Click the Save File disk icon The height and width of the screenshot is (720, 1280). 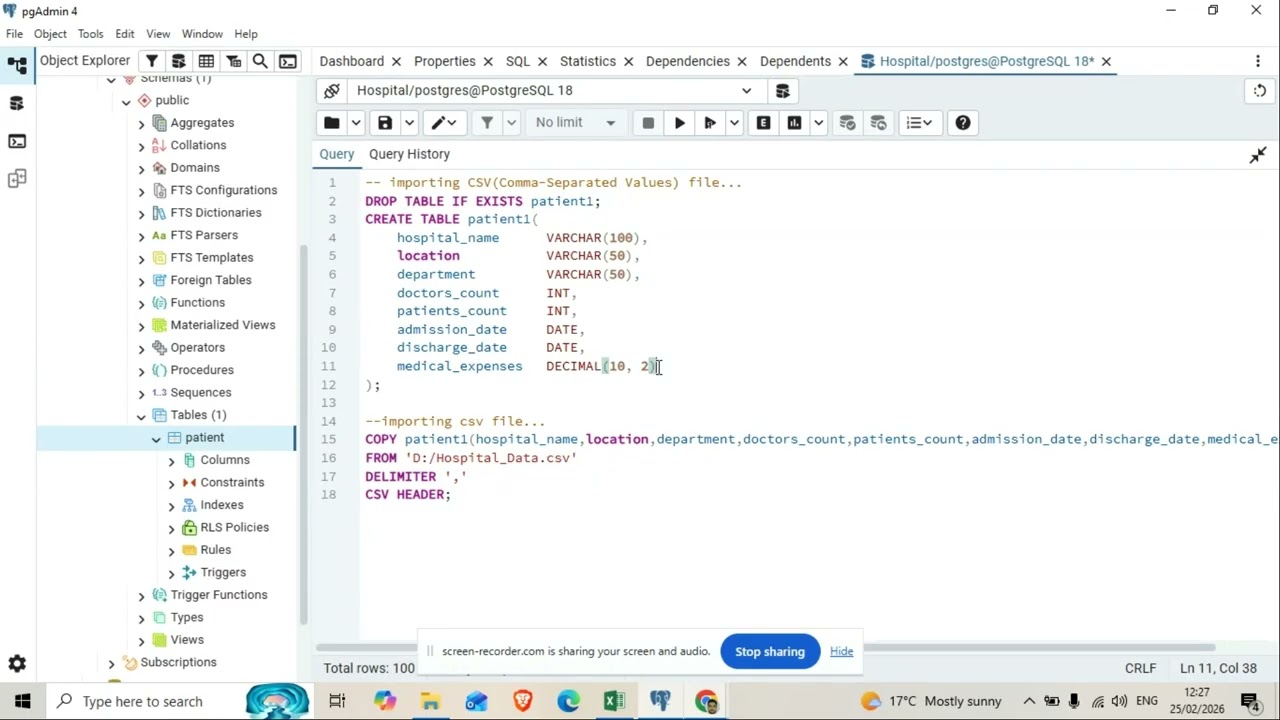(385, 123)
